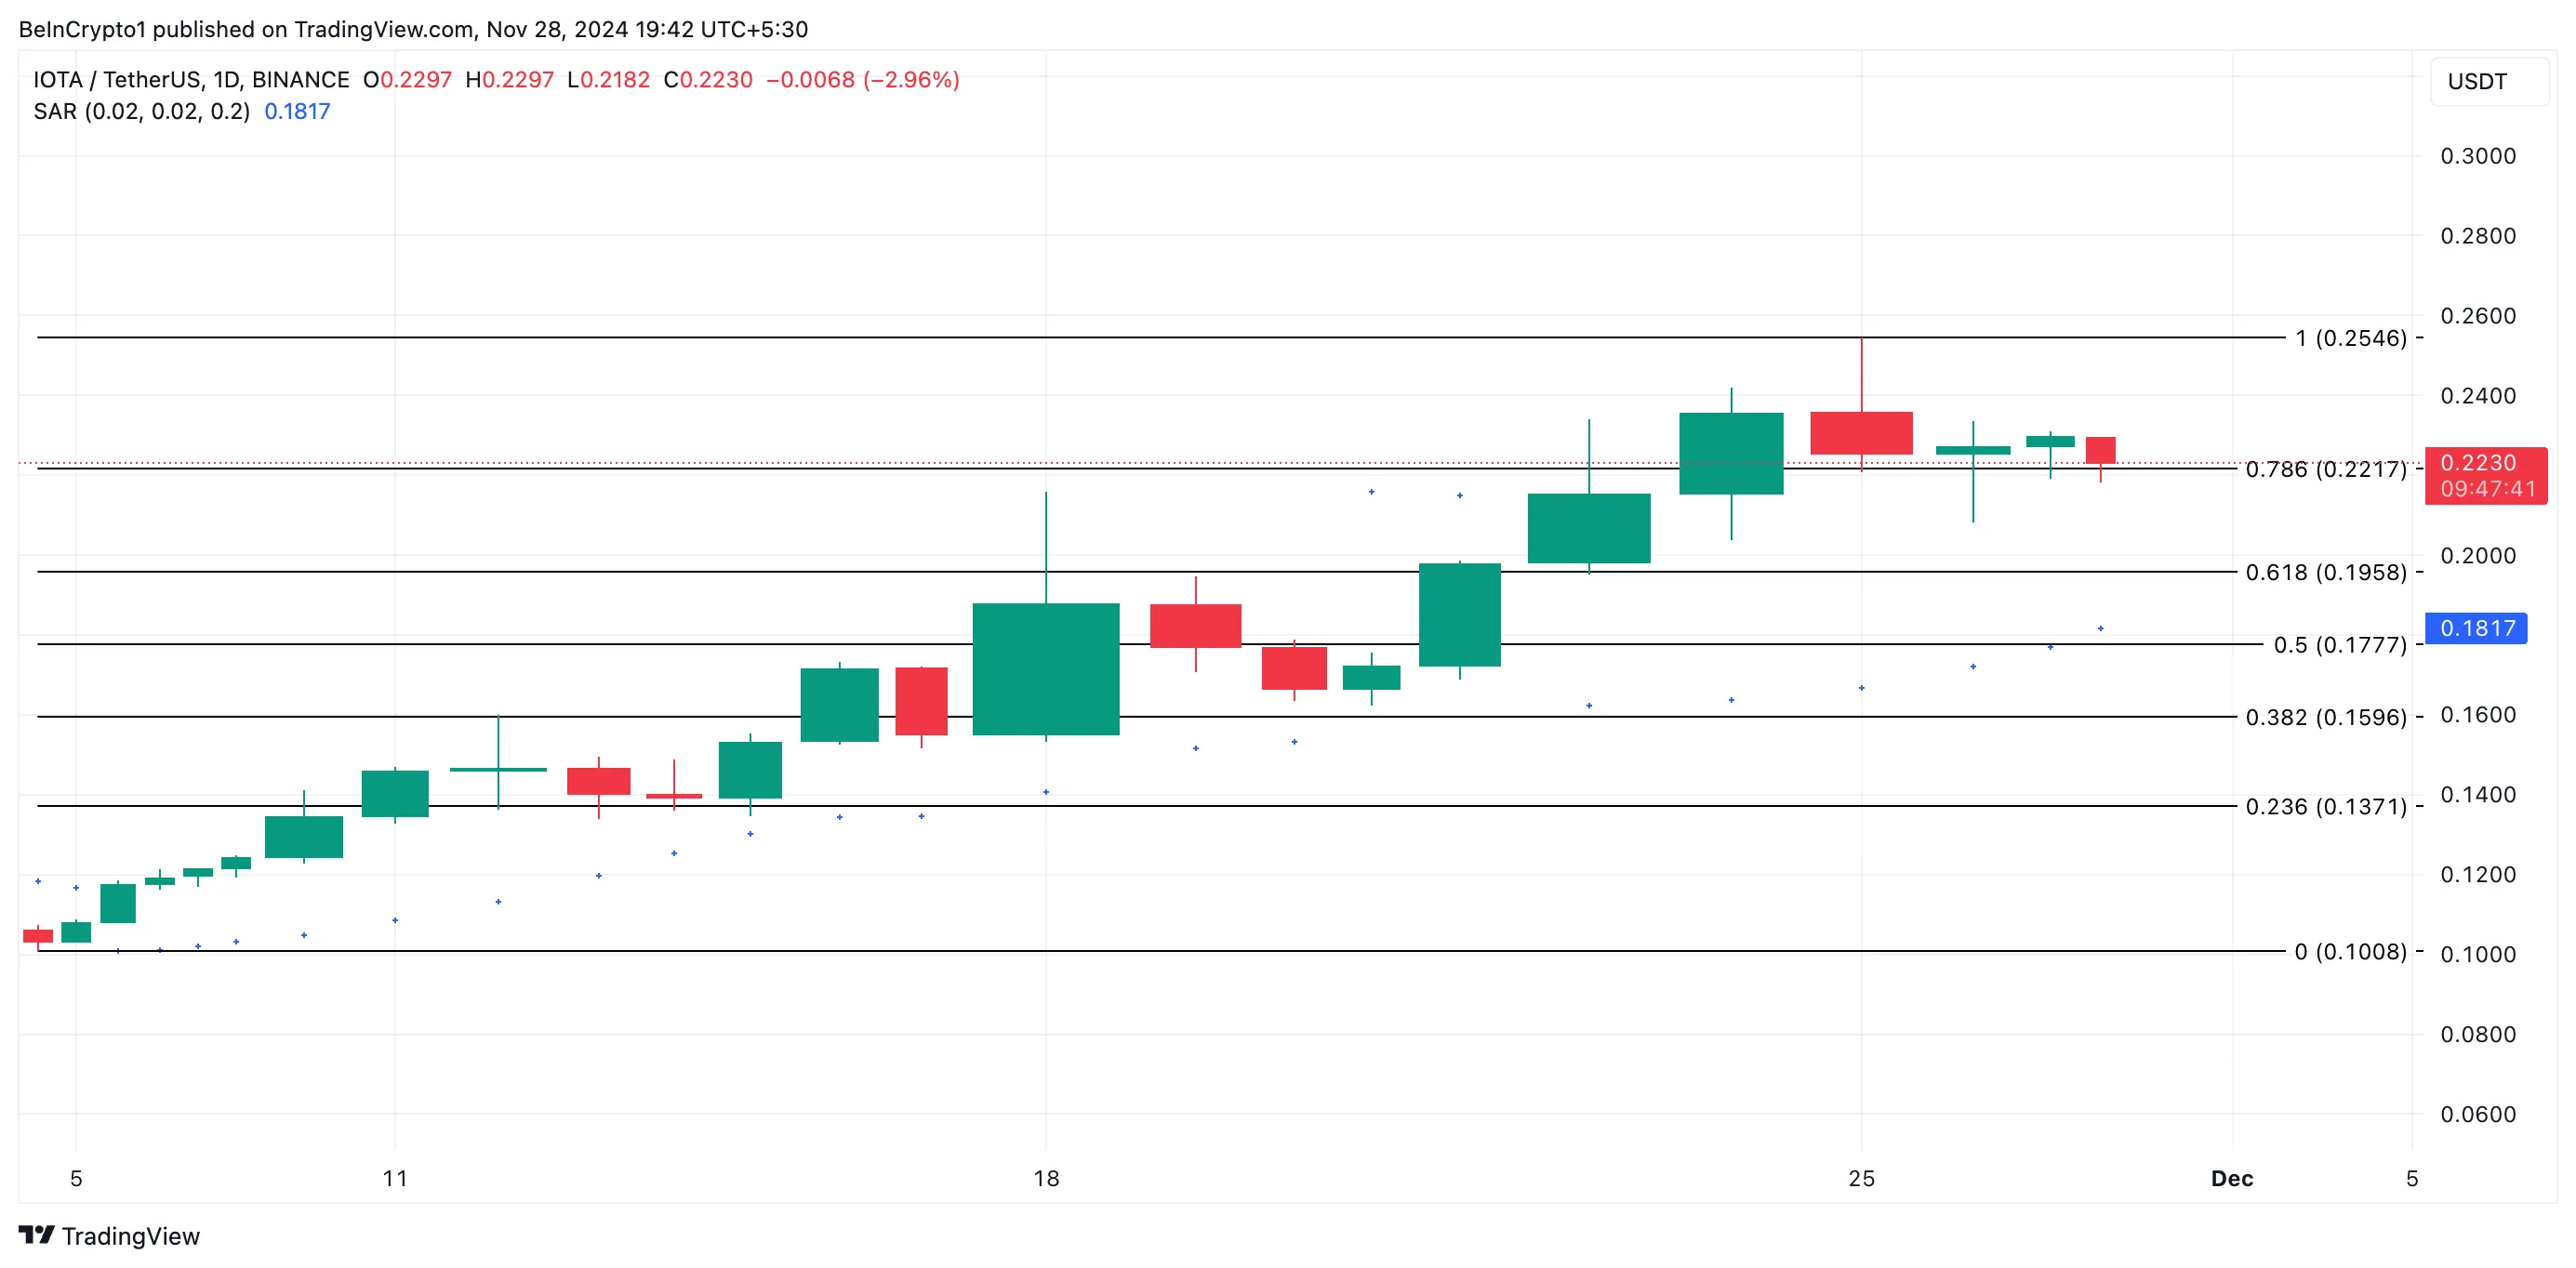Select the 0.786 (0.2217) Fibonacci label

coord(2325,469)
